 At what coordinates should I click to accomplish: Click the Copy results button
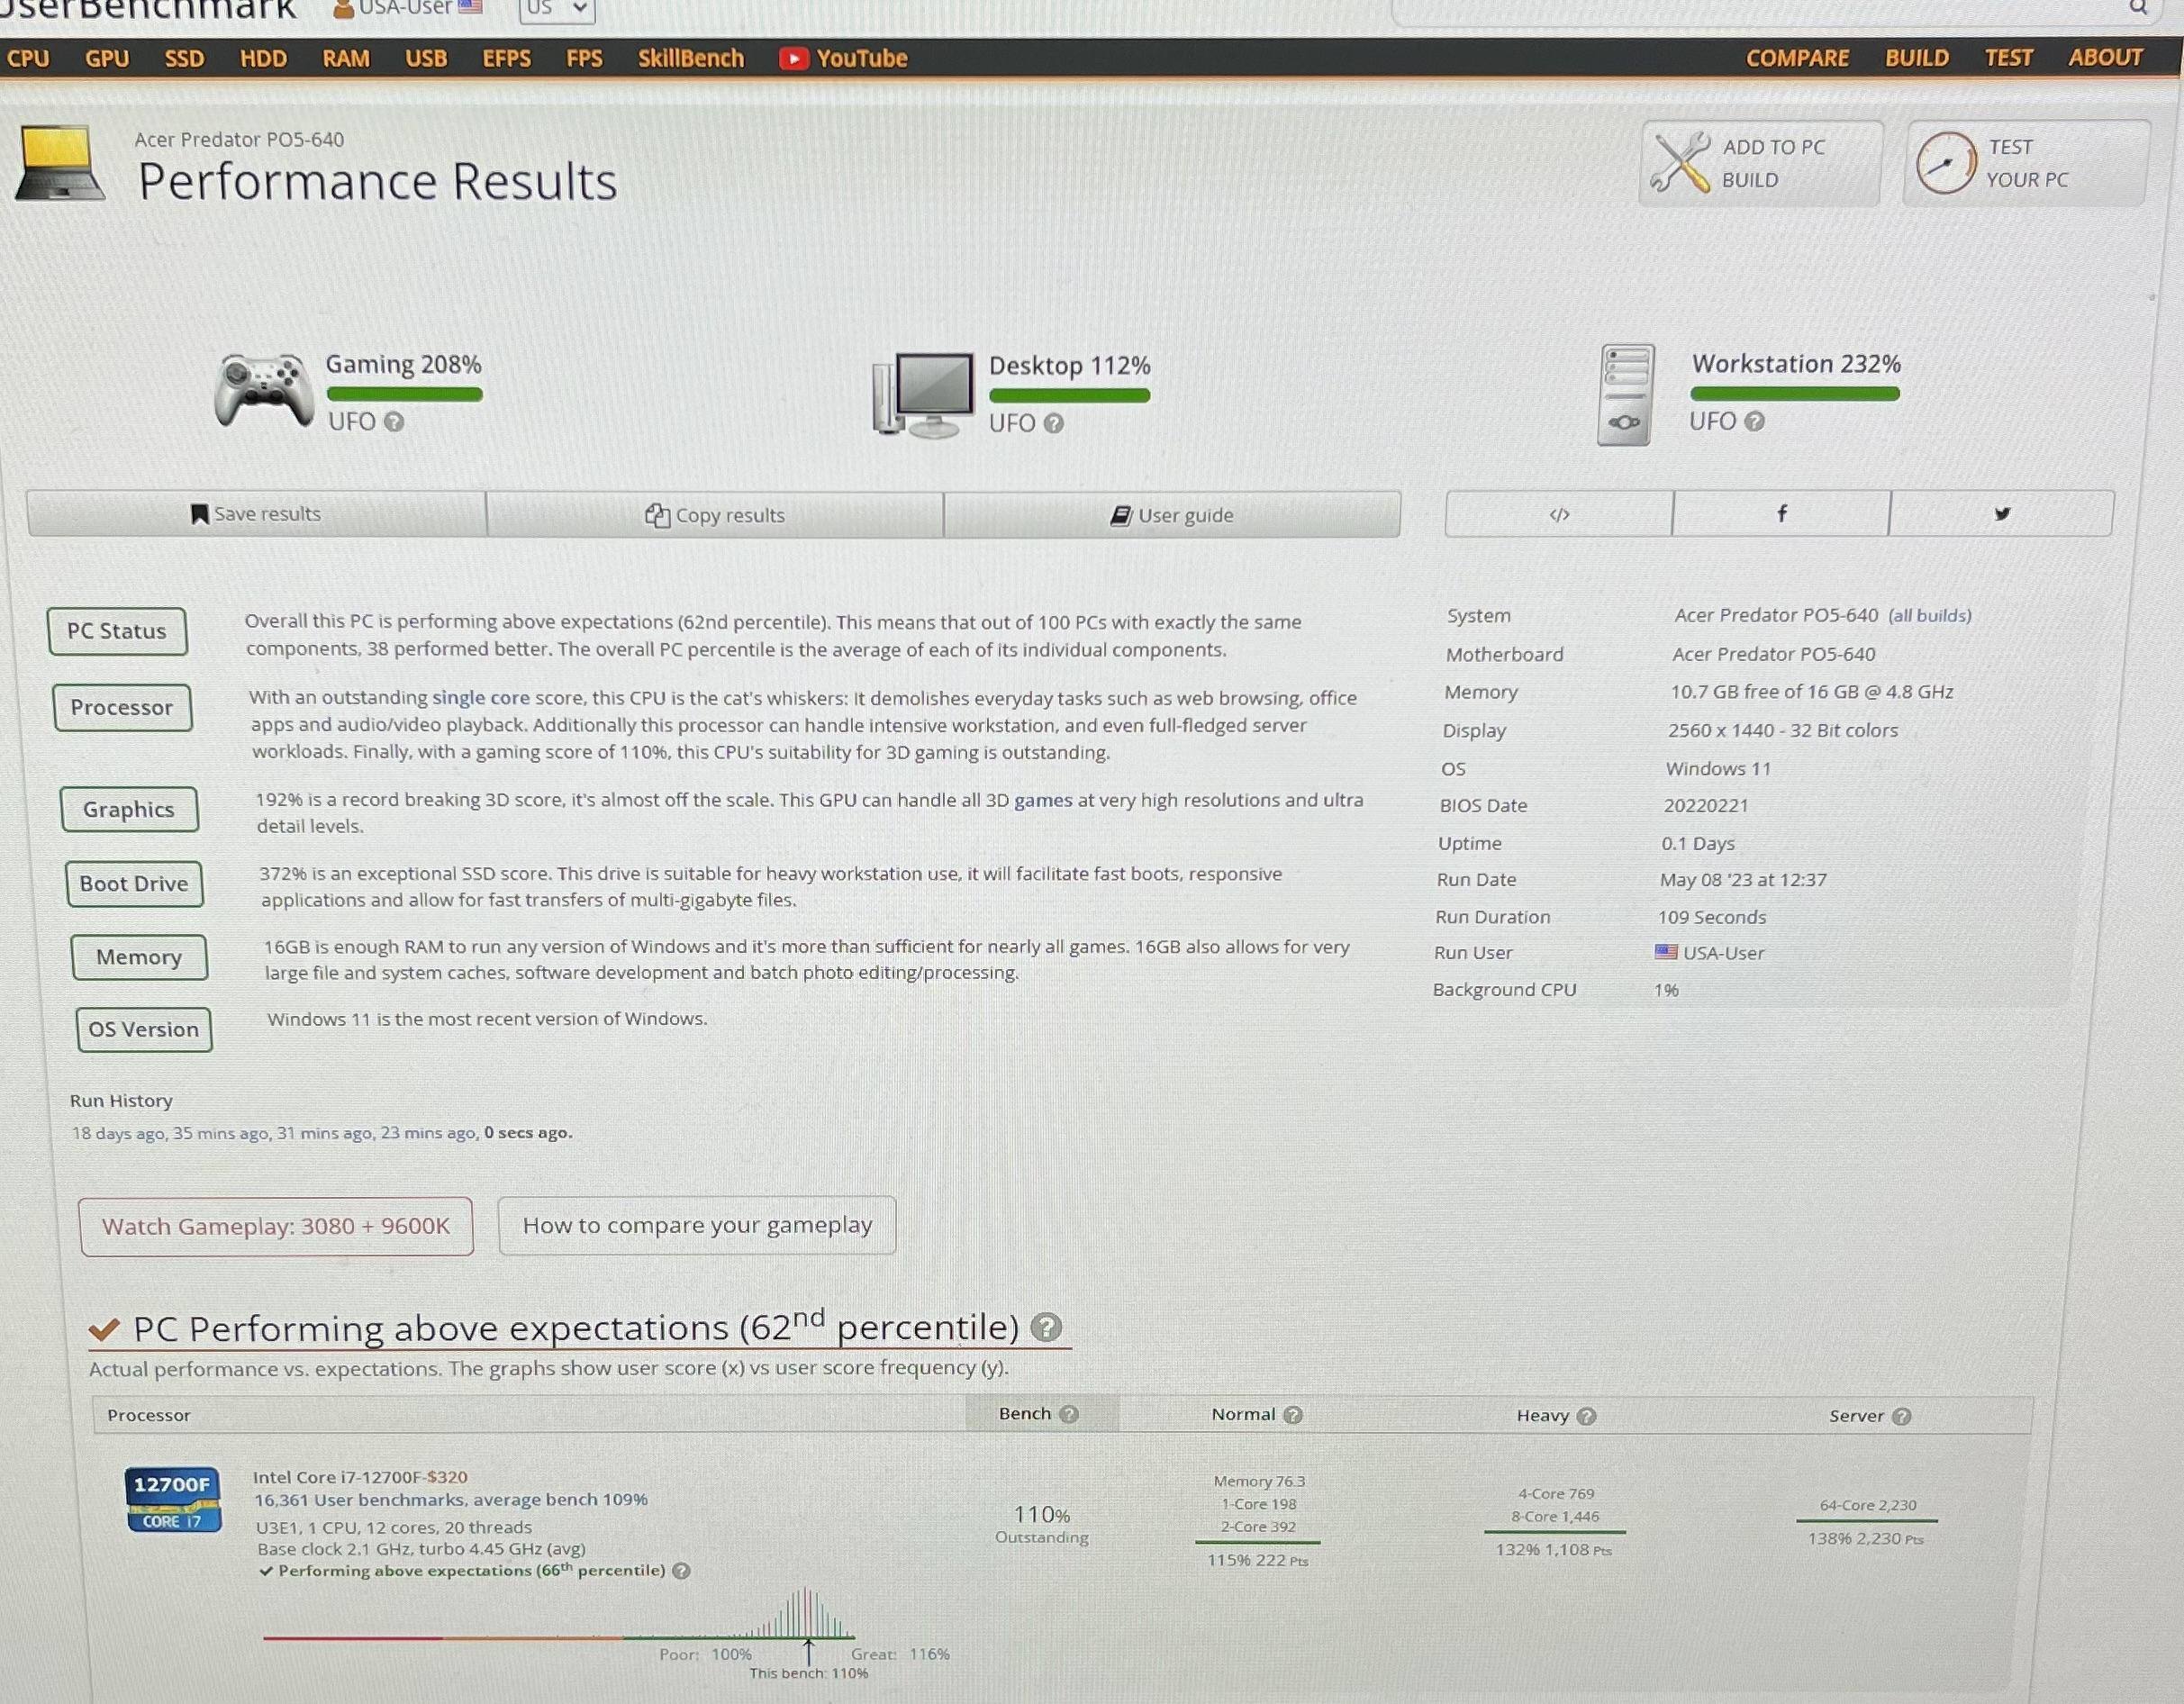[715, 515]
